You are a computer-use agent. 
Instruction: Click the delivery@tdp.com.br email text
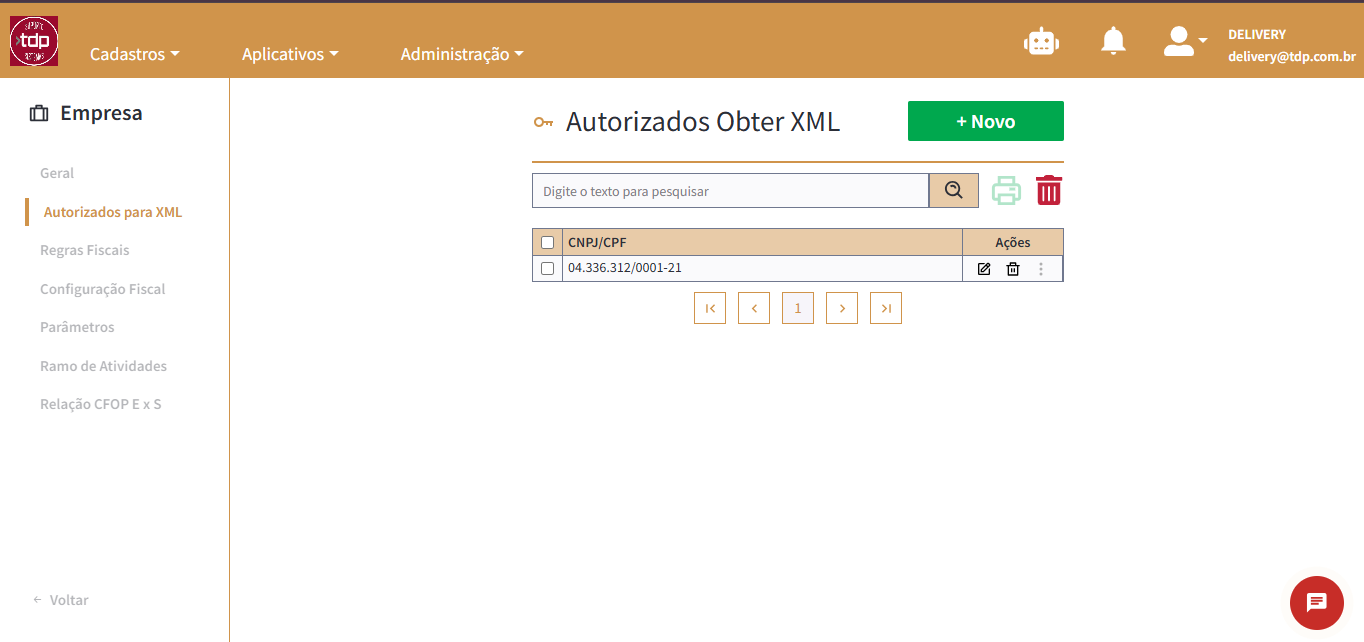tap(1292, 57)
